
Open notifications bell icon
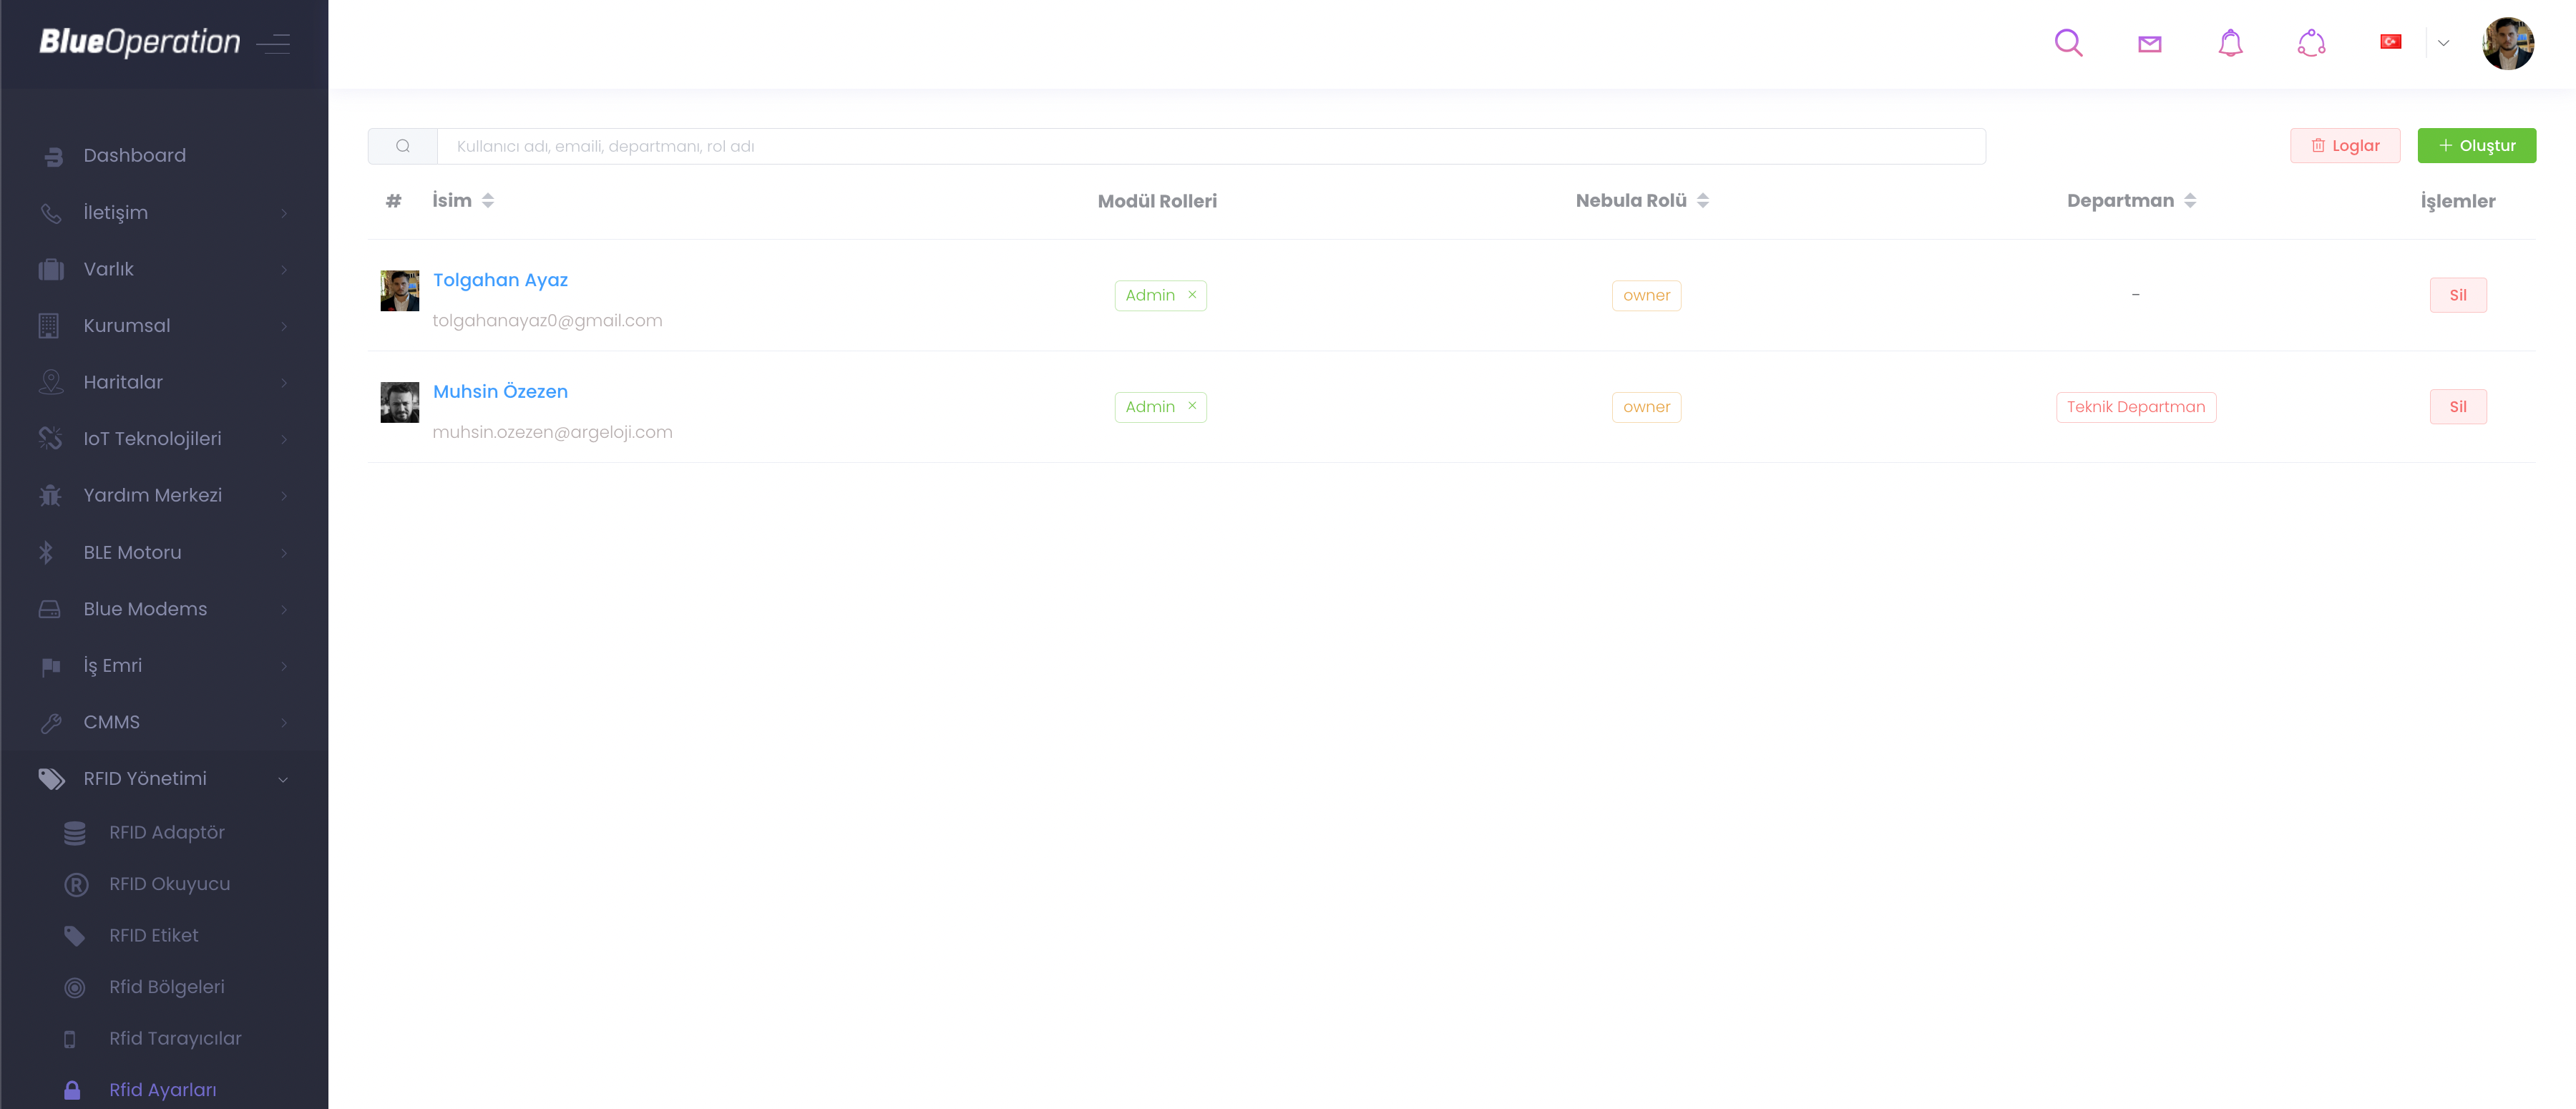pyautogui.click(x=2230, y=43)
